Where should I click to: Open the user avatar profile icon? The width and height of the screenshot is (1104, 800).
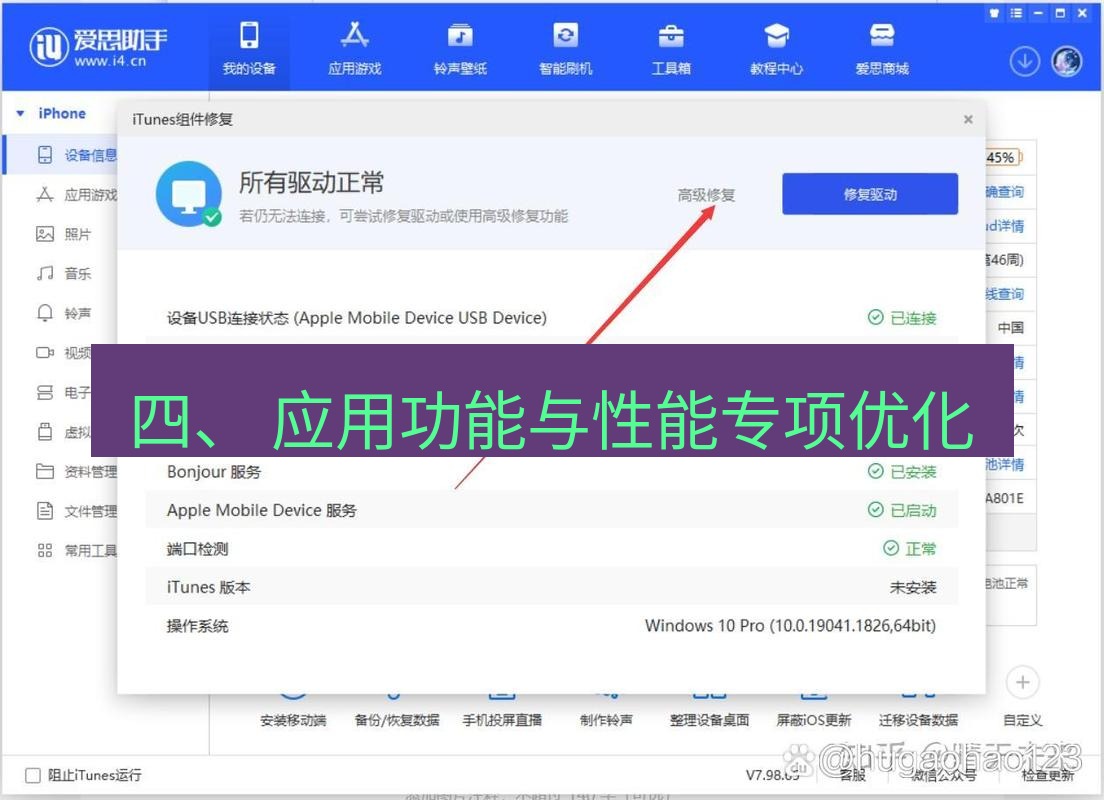click(x=1067, y=62)
